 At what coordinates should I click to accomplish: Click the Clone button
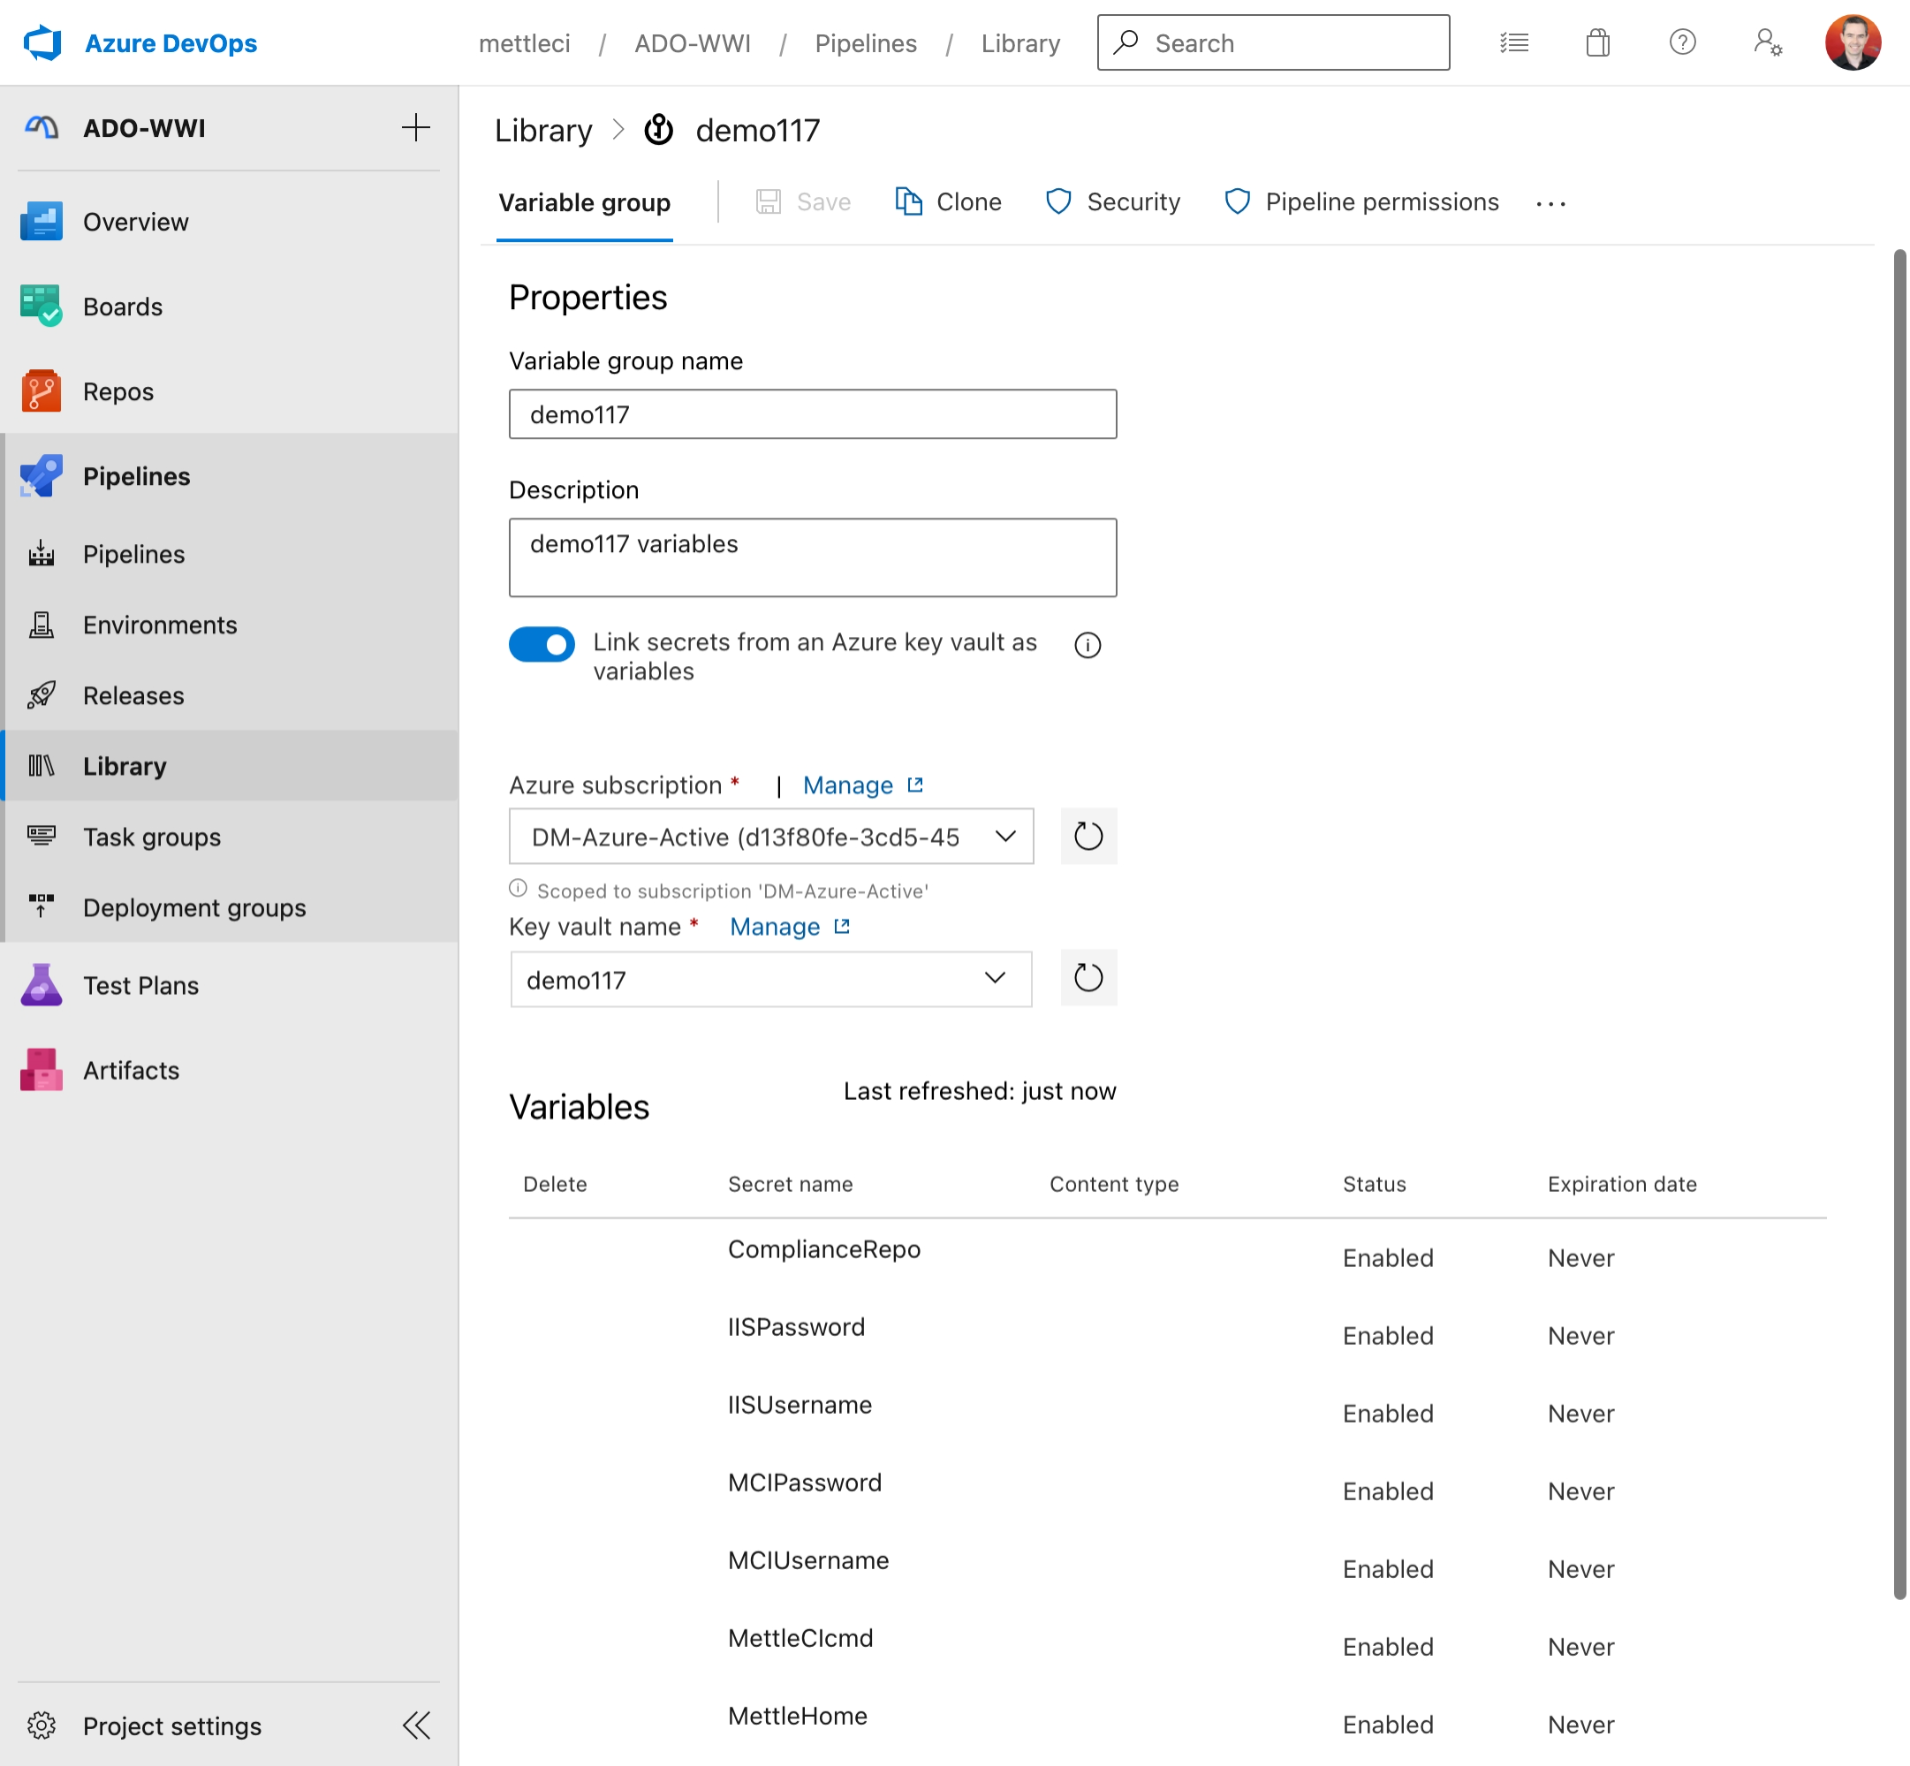coord(948,202)
